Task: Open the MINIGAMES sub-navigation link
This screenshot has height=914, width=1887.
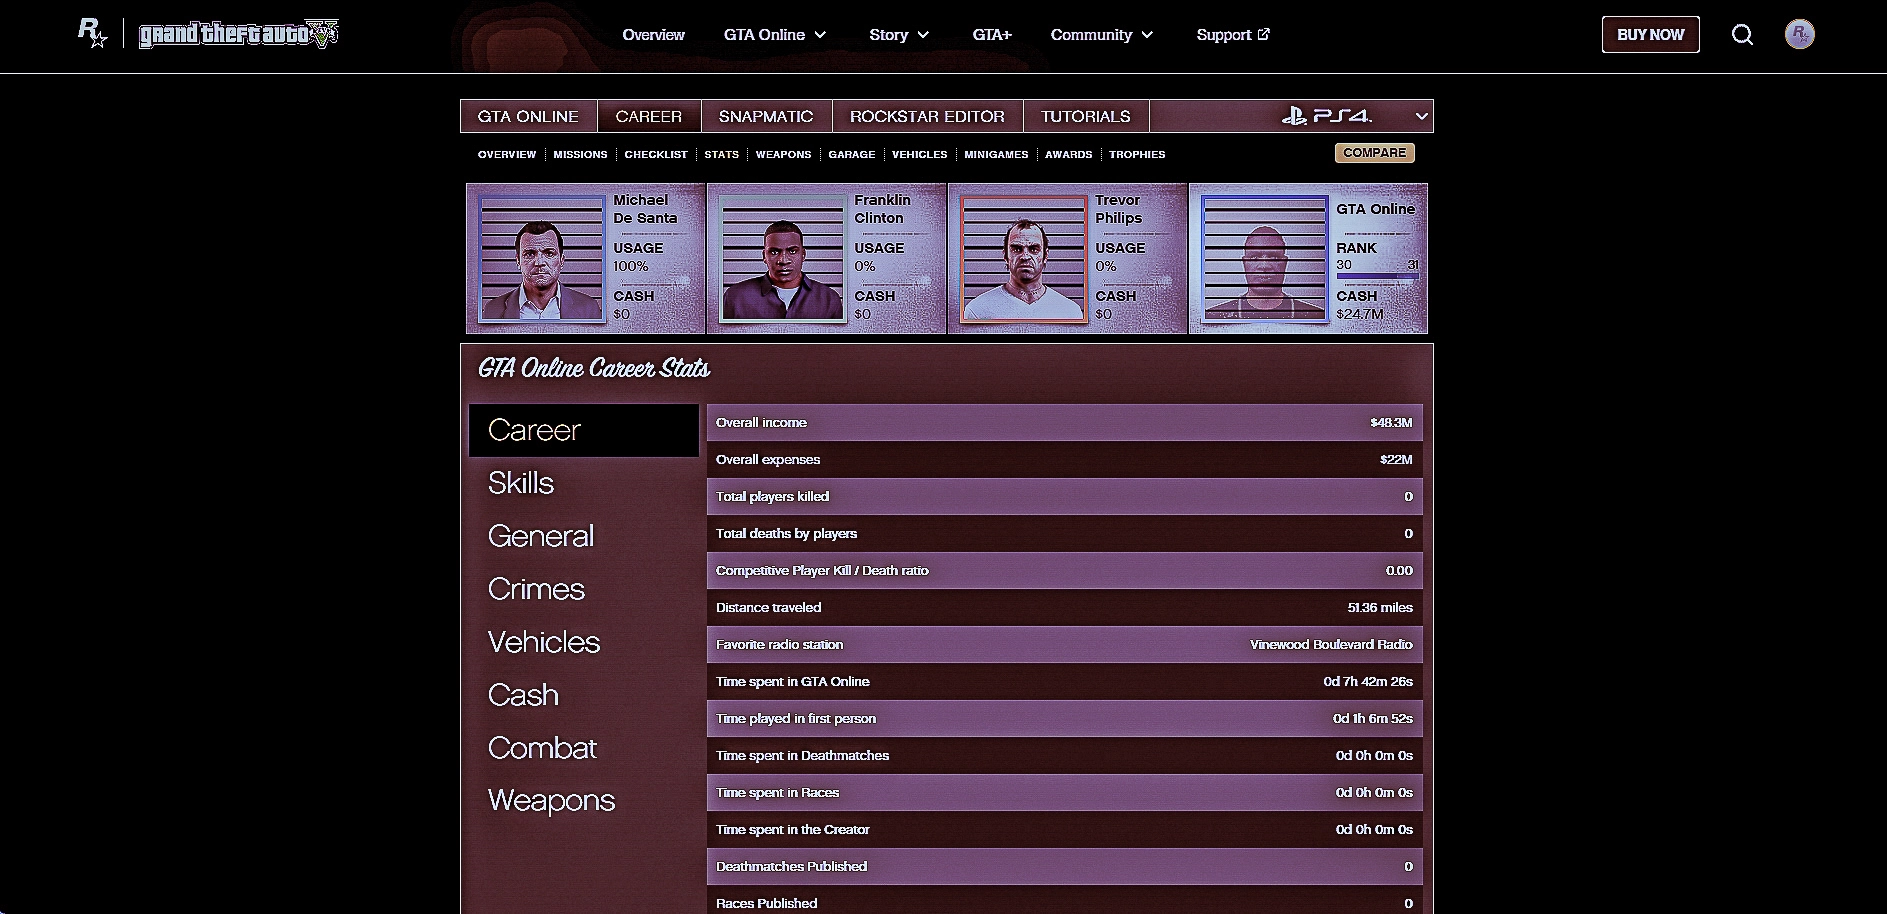Action: (996, 155)
